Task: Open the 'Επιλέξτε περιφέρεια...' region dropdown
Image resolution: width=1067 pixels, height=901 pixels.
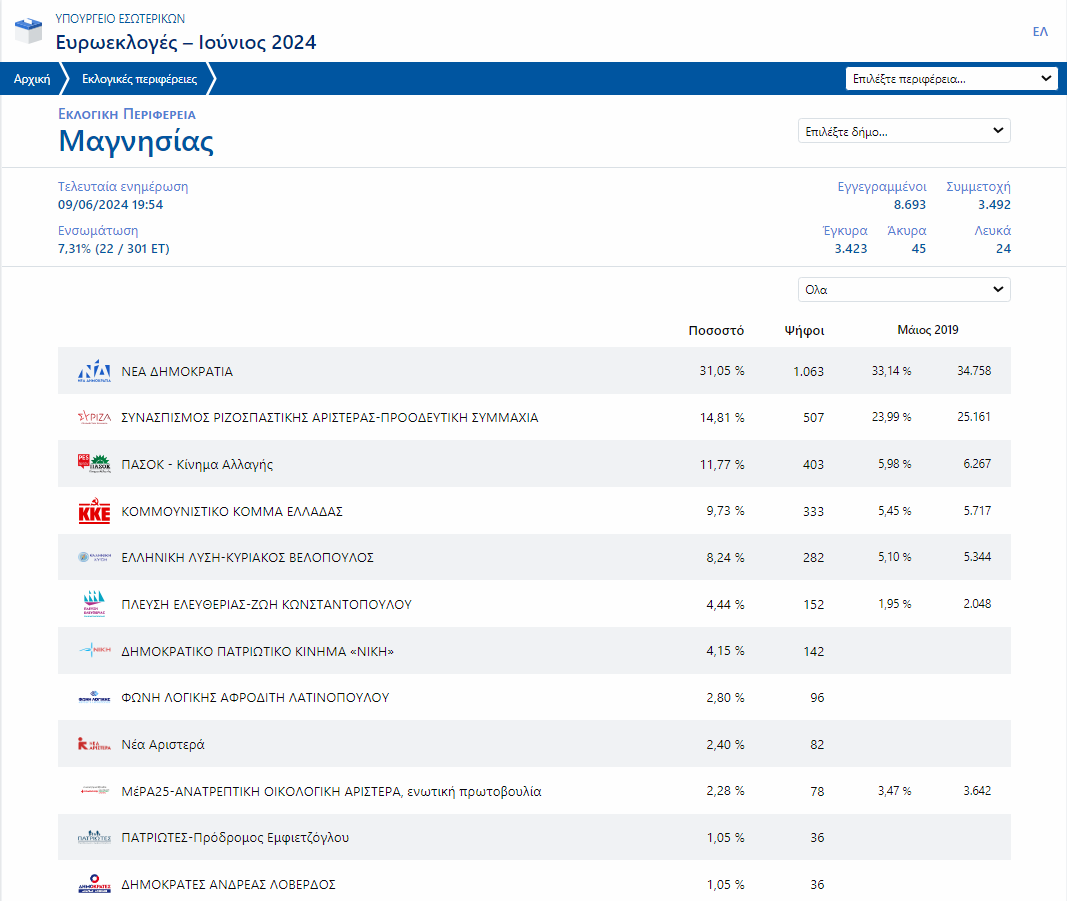Action: (951, 78)
